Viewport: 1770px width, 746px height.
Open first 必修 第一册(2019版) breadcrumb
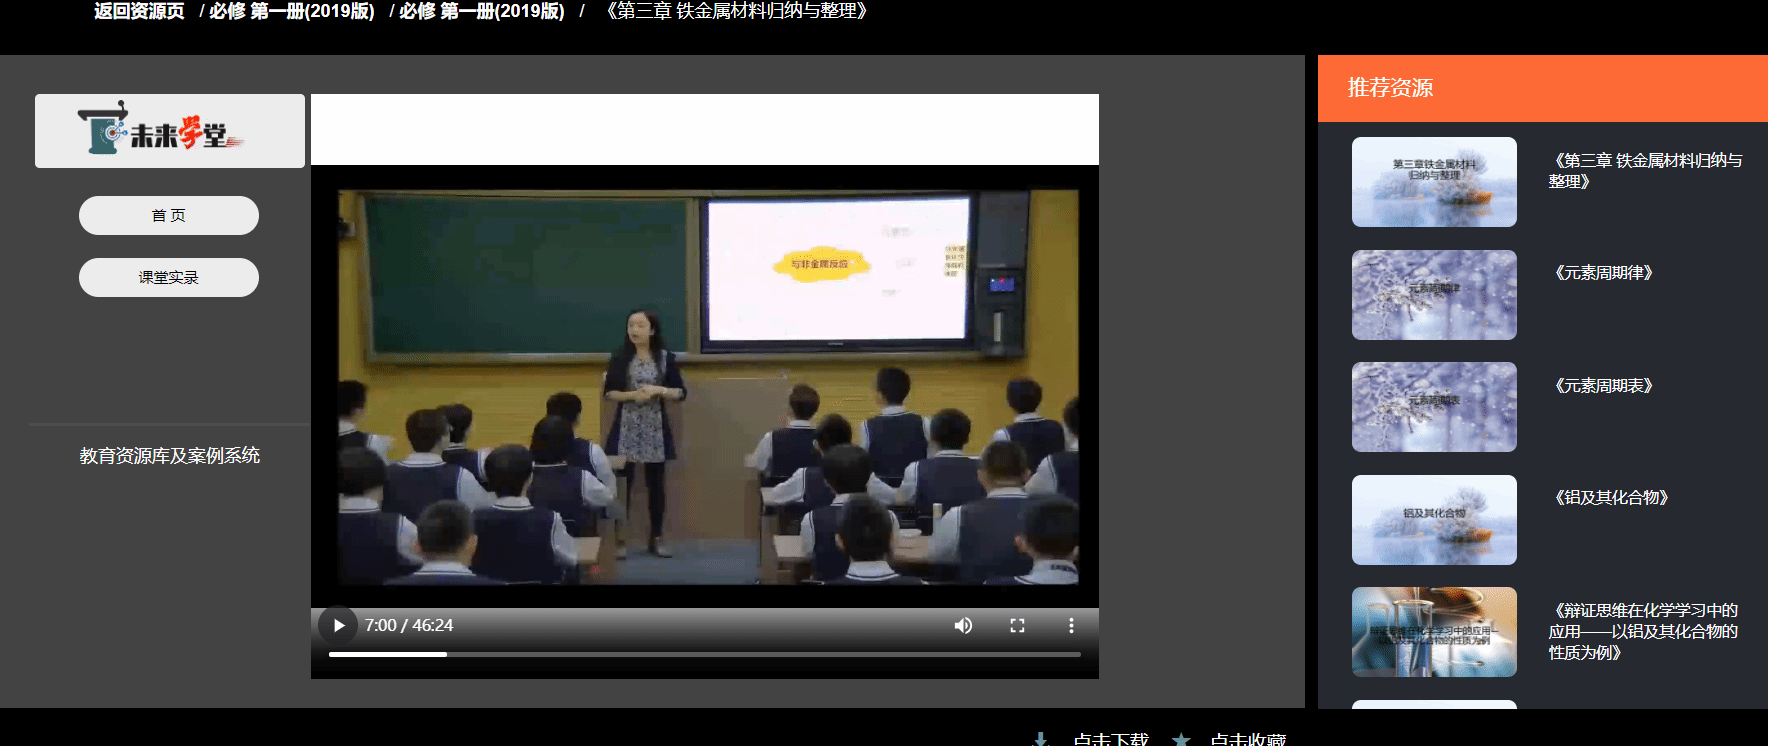(291, 11)
